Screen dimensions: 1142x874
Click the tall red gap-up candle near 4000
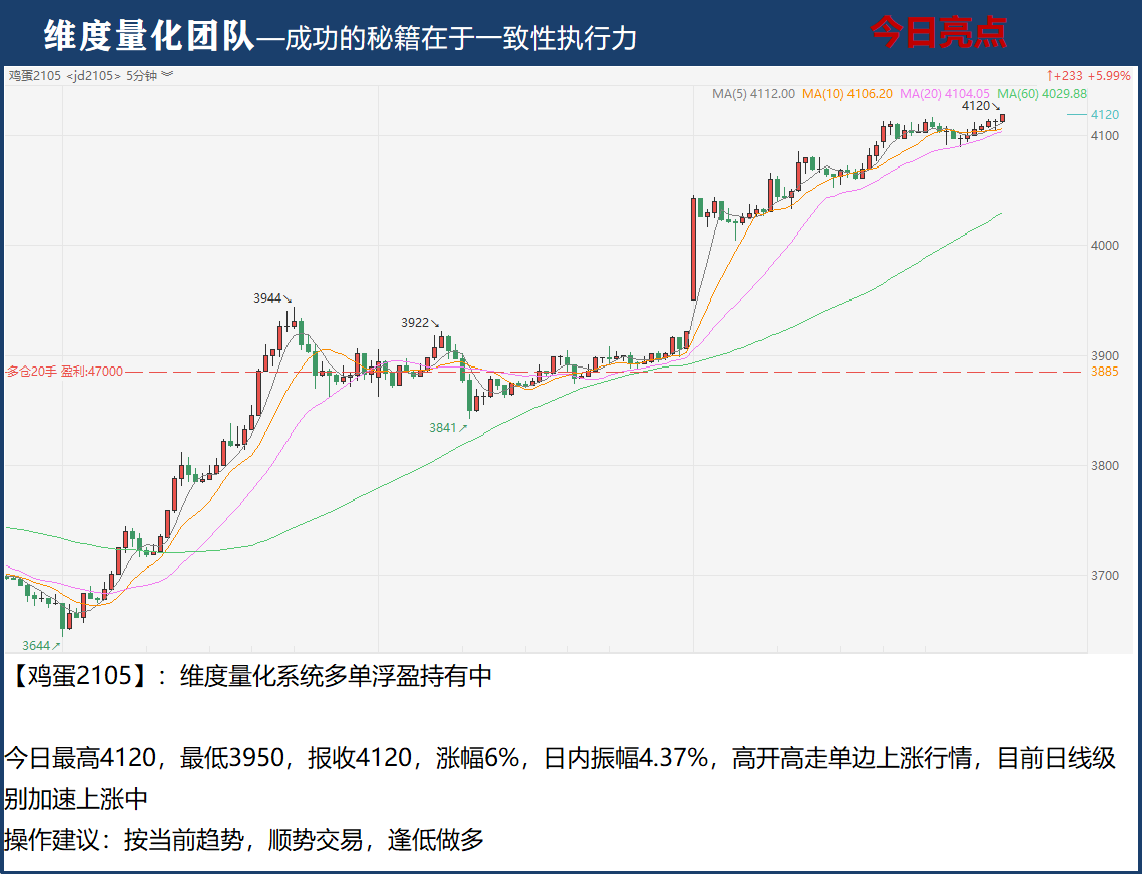694,248
